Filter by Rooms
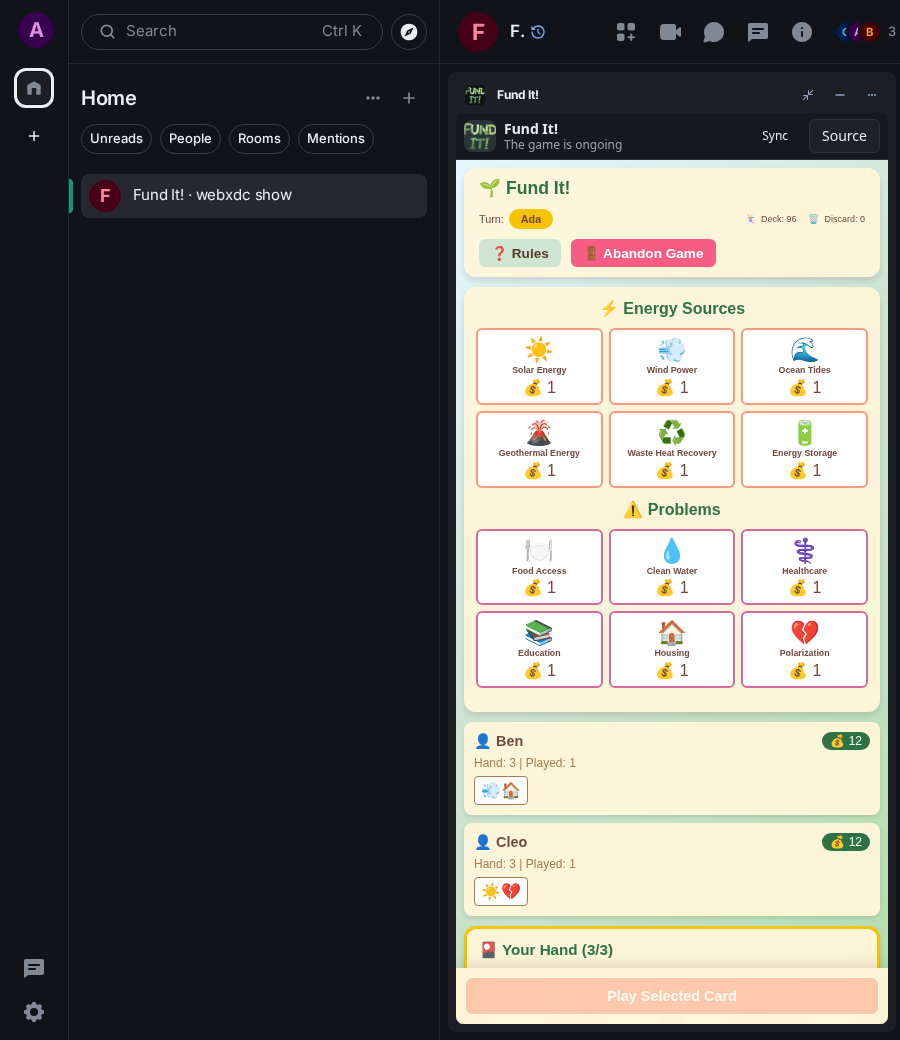The width and height of the screenshot is (900, 1040). [259, 139]
